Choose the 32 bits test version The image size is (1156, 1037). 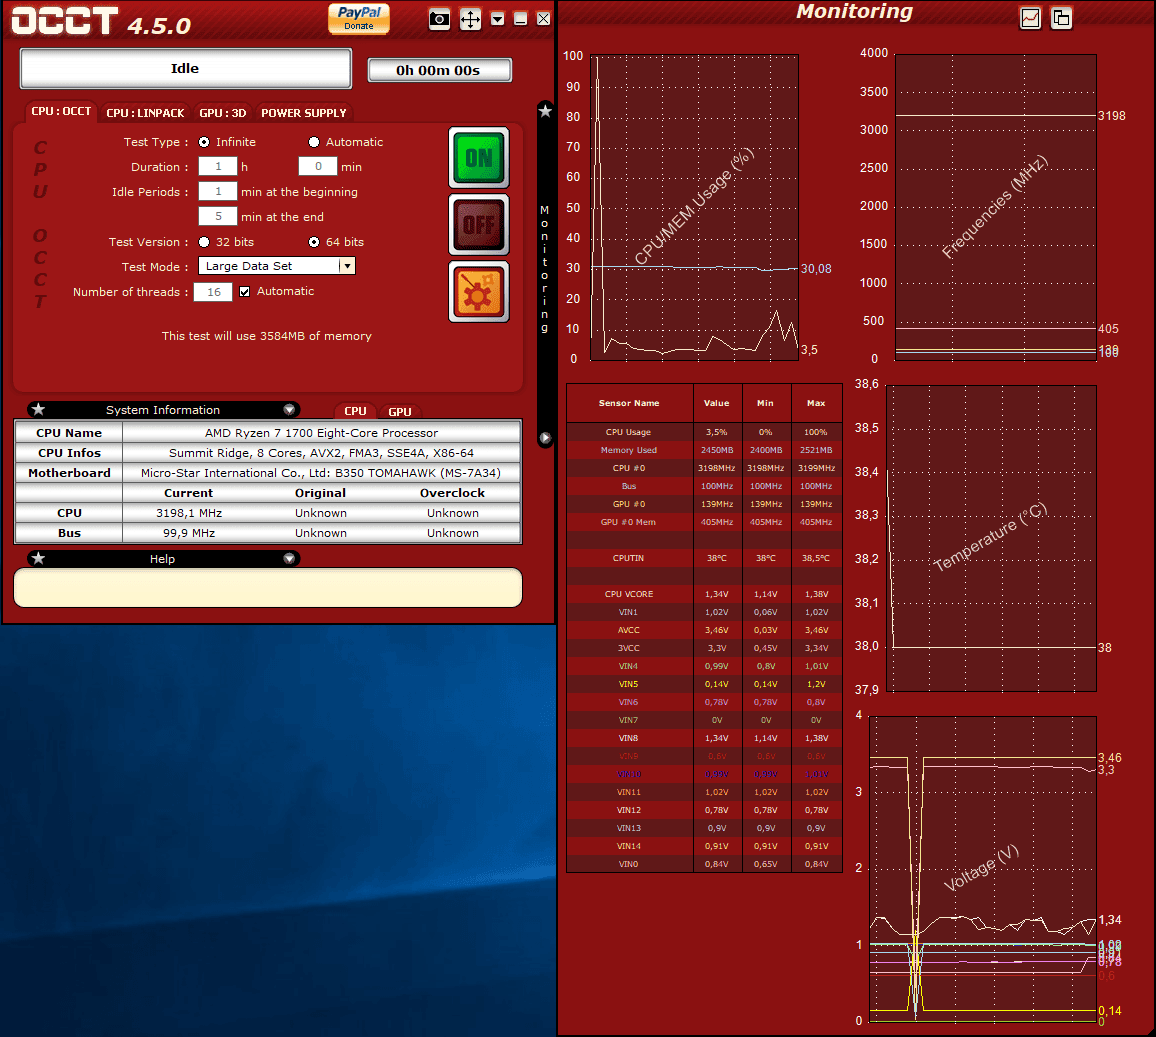pyautogui.click(x=204, y=242)
